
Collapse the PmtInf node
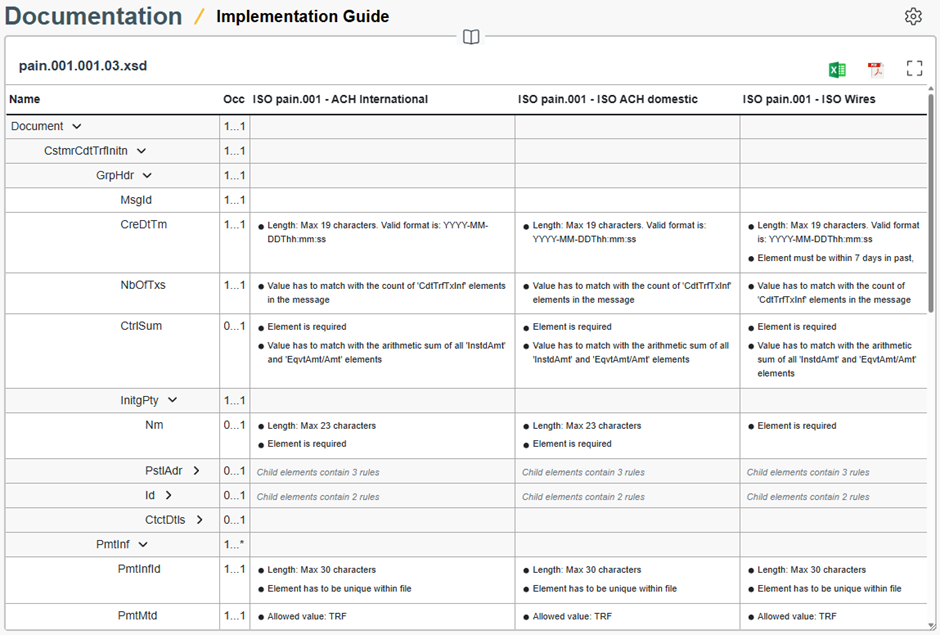pyautogui.click(x=143, y=545)
